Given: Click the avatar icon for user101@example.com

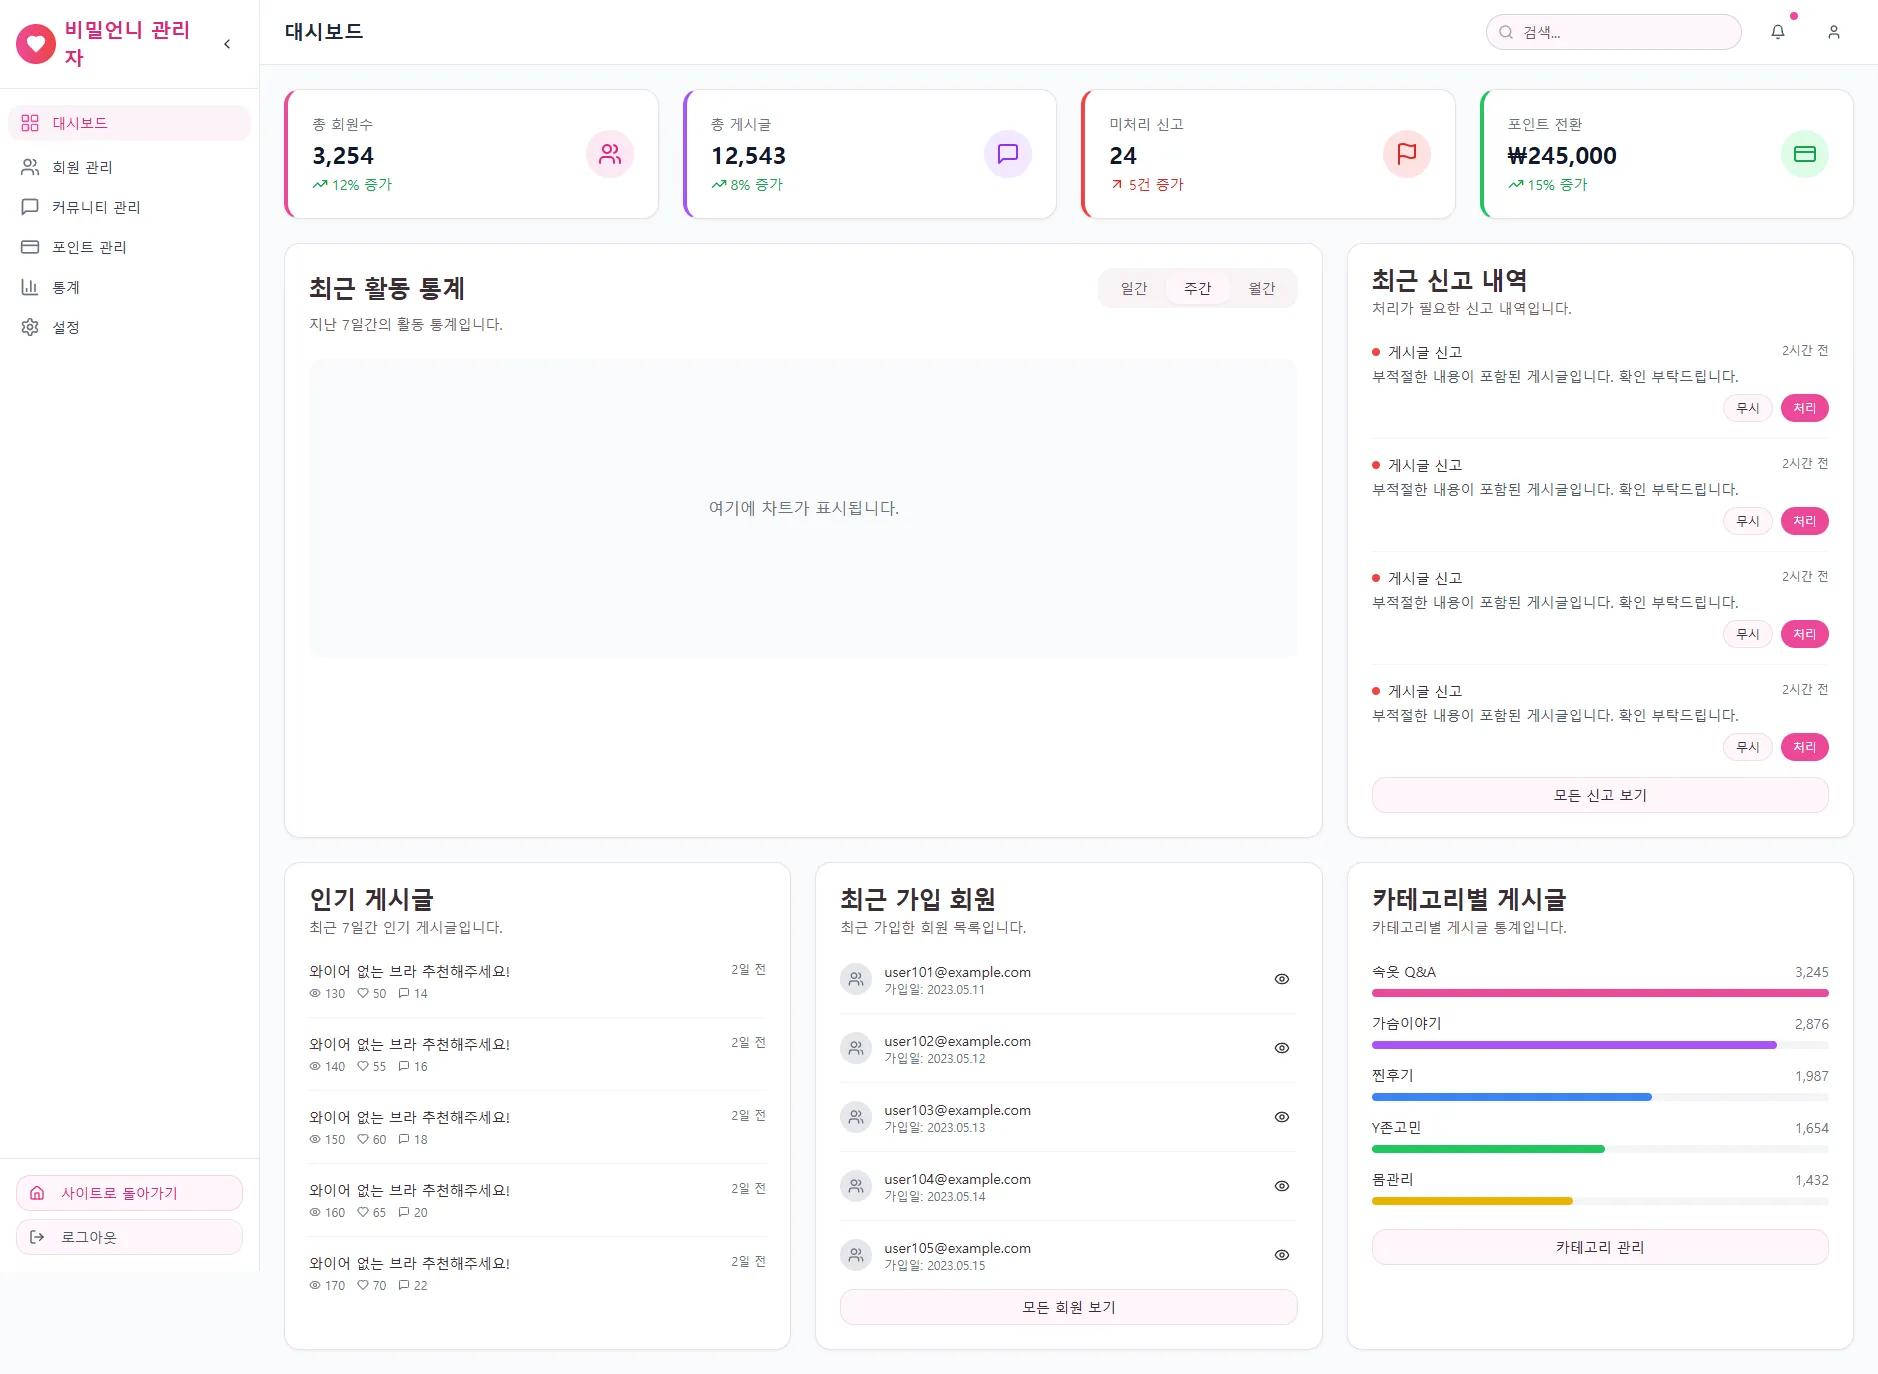Looking at the screenshot, I should tap(856, 979).
